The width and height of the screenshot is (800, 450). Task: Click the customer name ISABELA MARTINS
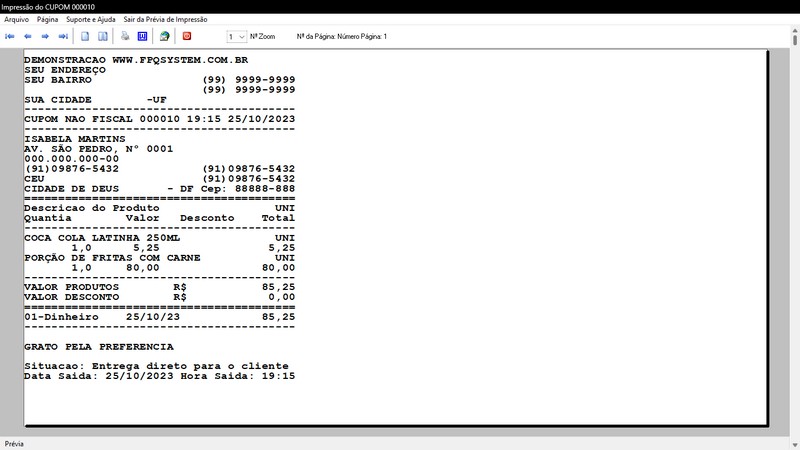[74, 139]
